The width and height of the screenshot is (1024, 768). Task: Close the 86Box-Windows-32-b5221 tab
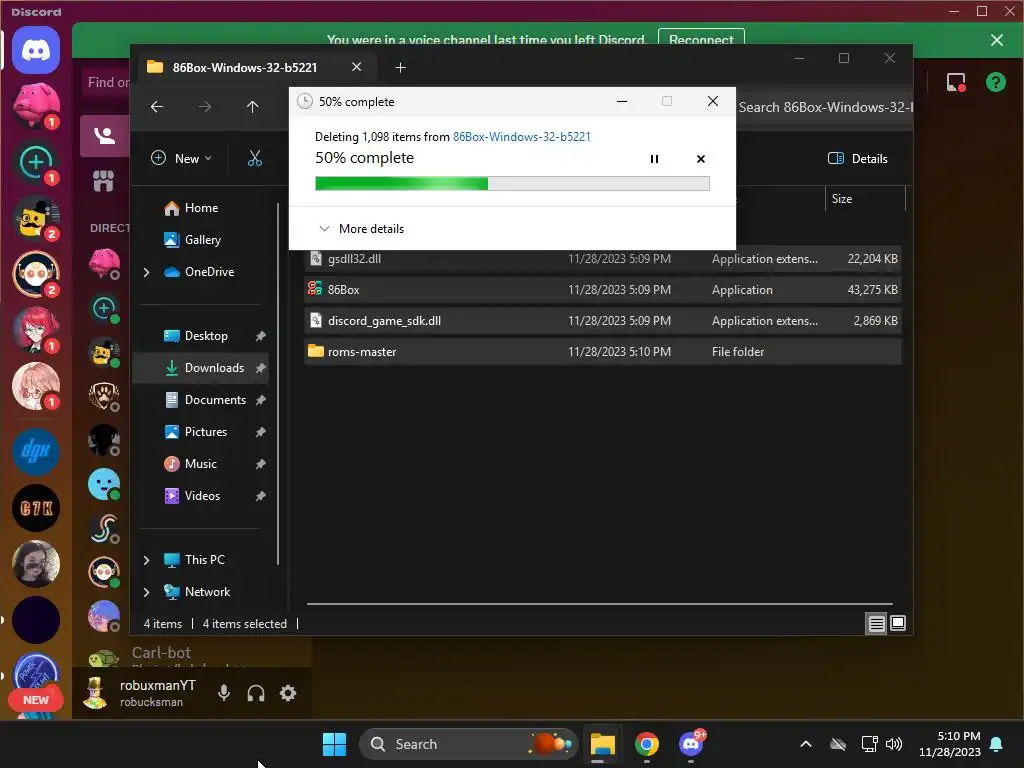click(357, 67)
